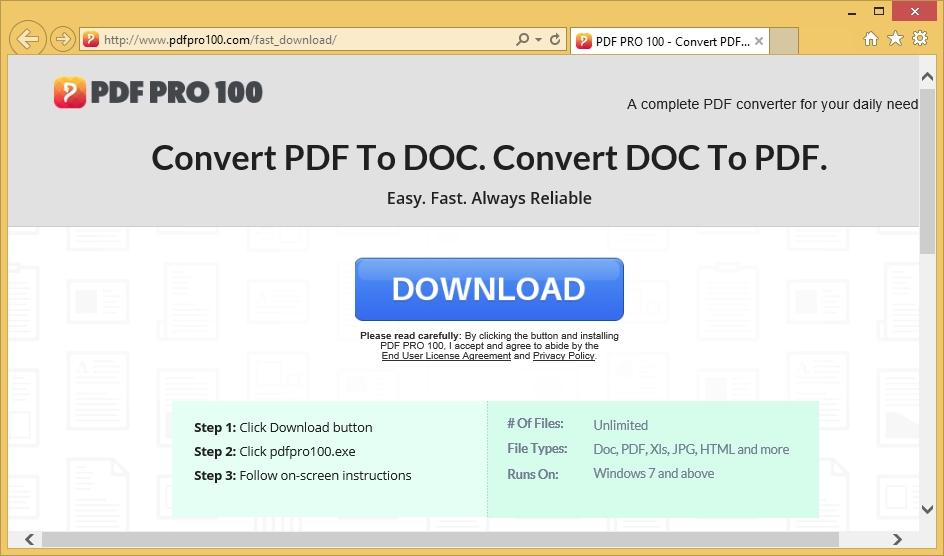Open End User License Agreement link
Image resolution: width=944 pixels, height=556 pixels.
pos(446,356)
